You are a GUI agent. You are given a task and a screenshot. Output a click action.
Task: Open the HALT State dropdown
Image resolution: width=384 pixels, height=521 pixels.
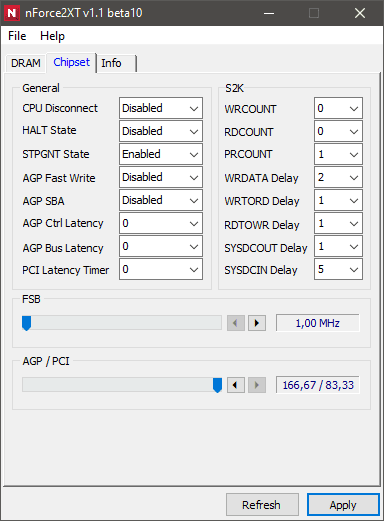coord(161,131)
